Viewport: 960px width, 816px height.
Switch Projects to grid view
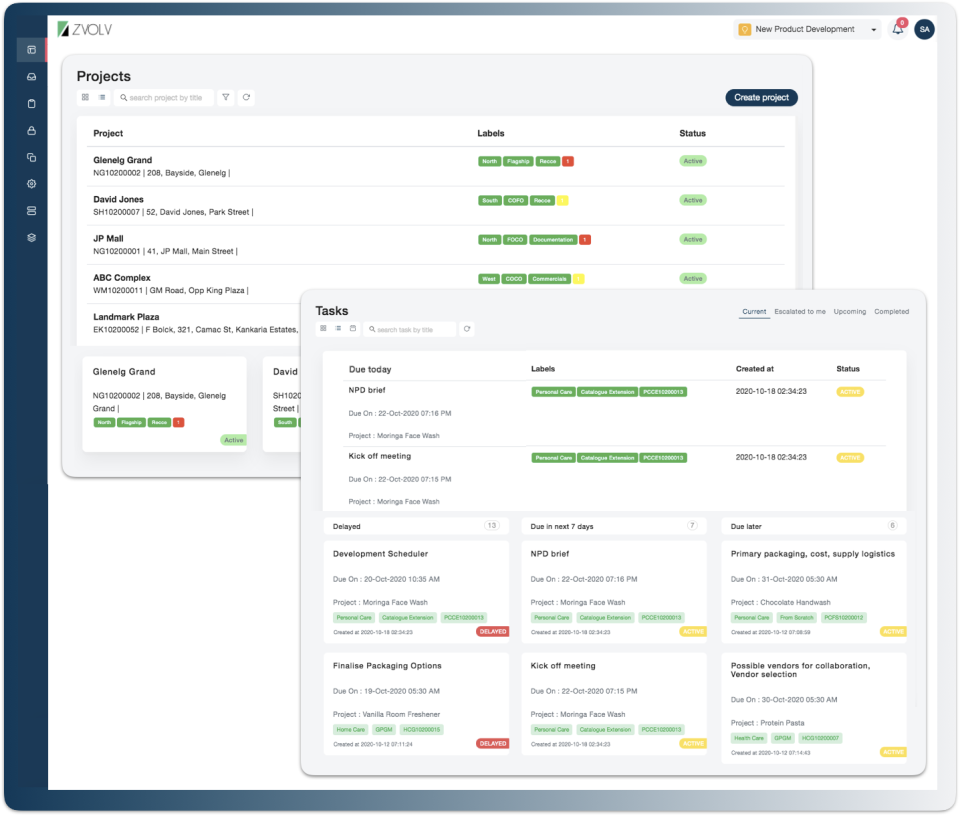86,97
